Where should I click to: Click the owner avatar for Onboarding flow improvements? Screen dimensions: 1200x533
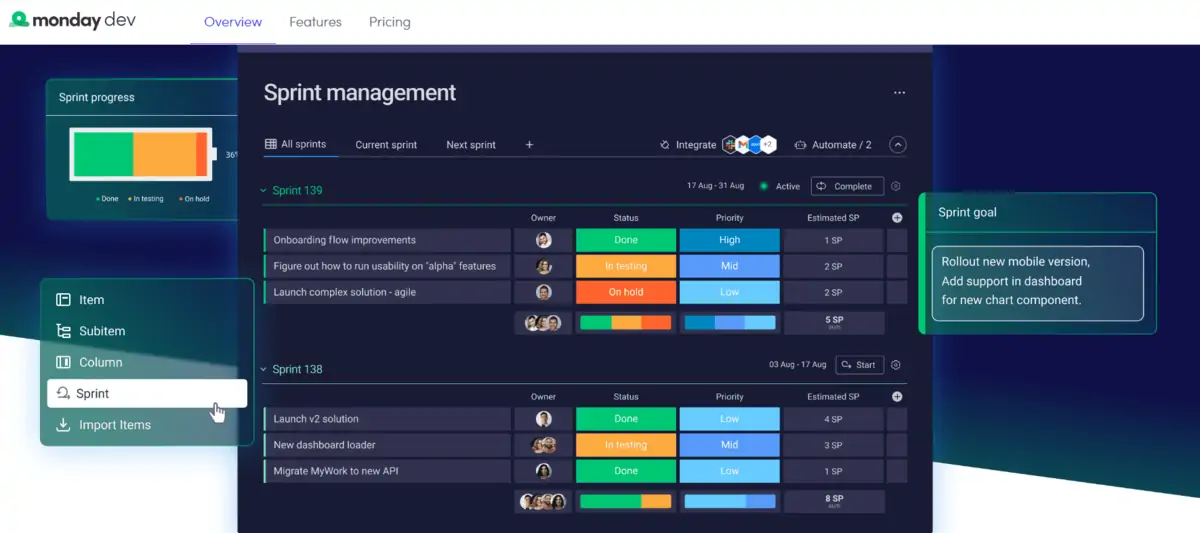[x=543, y=240]
